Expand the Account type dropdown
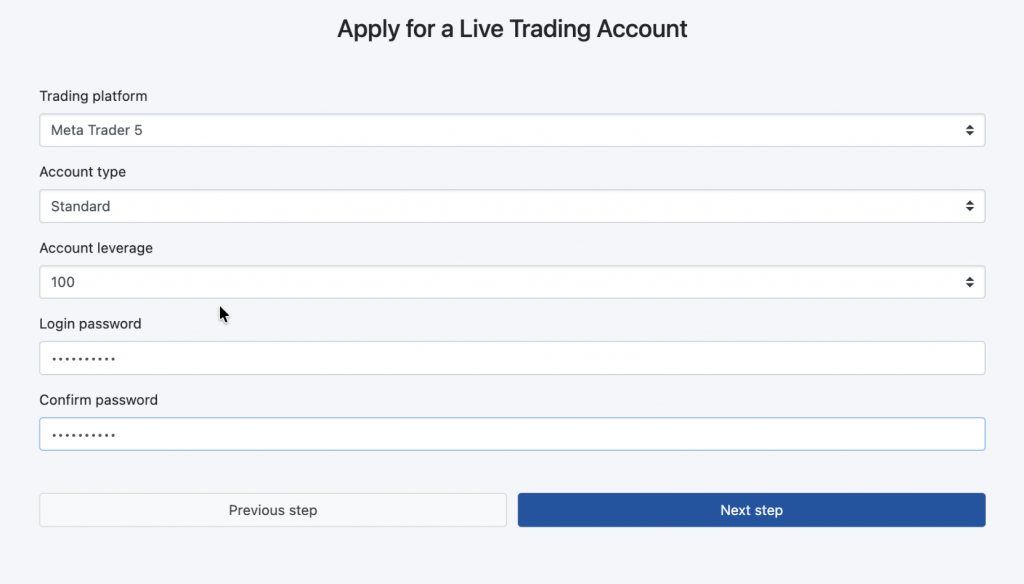 coord(512,206)
